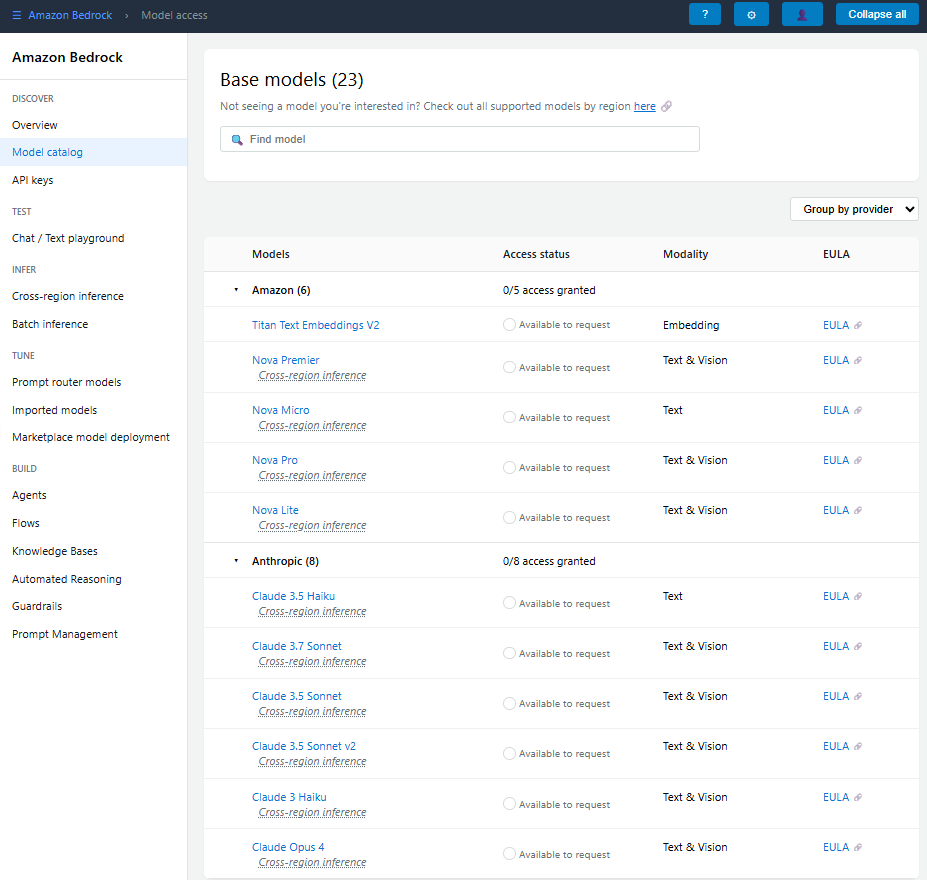This screenshot has height=880, width=927.
Task: Click link icon next to Claude Opus 4 EULA
Action: click(858, 847)
